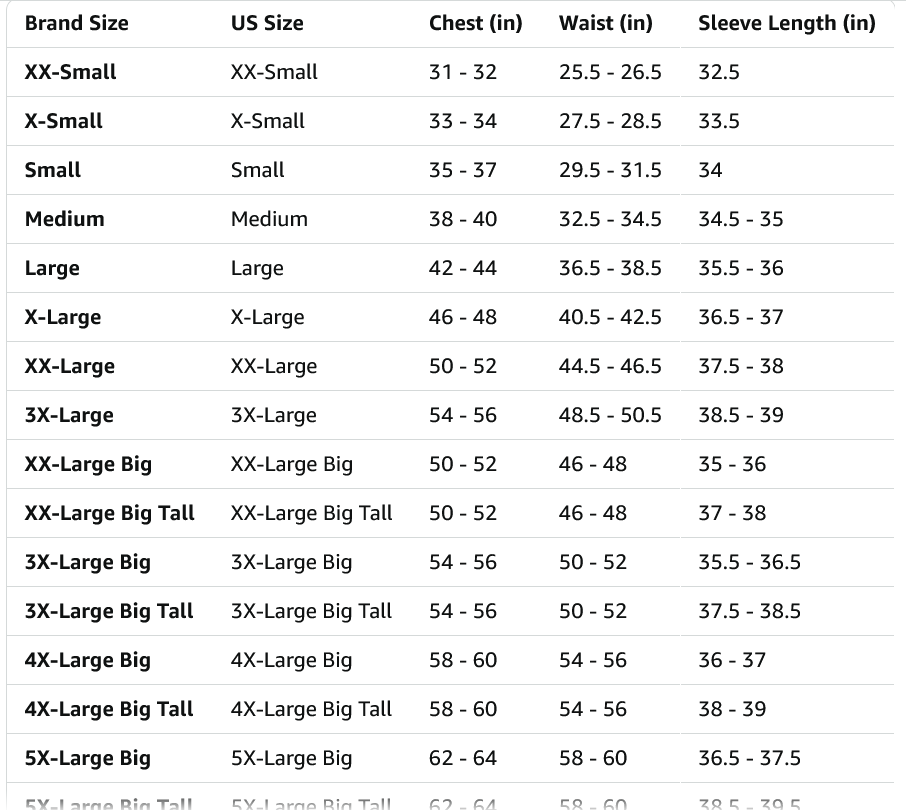This screenshot has width=906, height=810.
Task: Click the chest value 62 - 64 for 5X-Large Big
Action: point(462,758)
